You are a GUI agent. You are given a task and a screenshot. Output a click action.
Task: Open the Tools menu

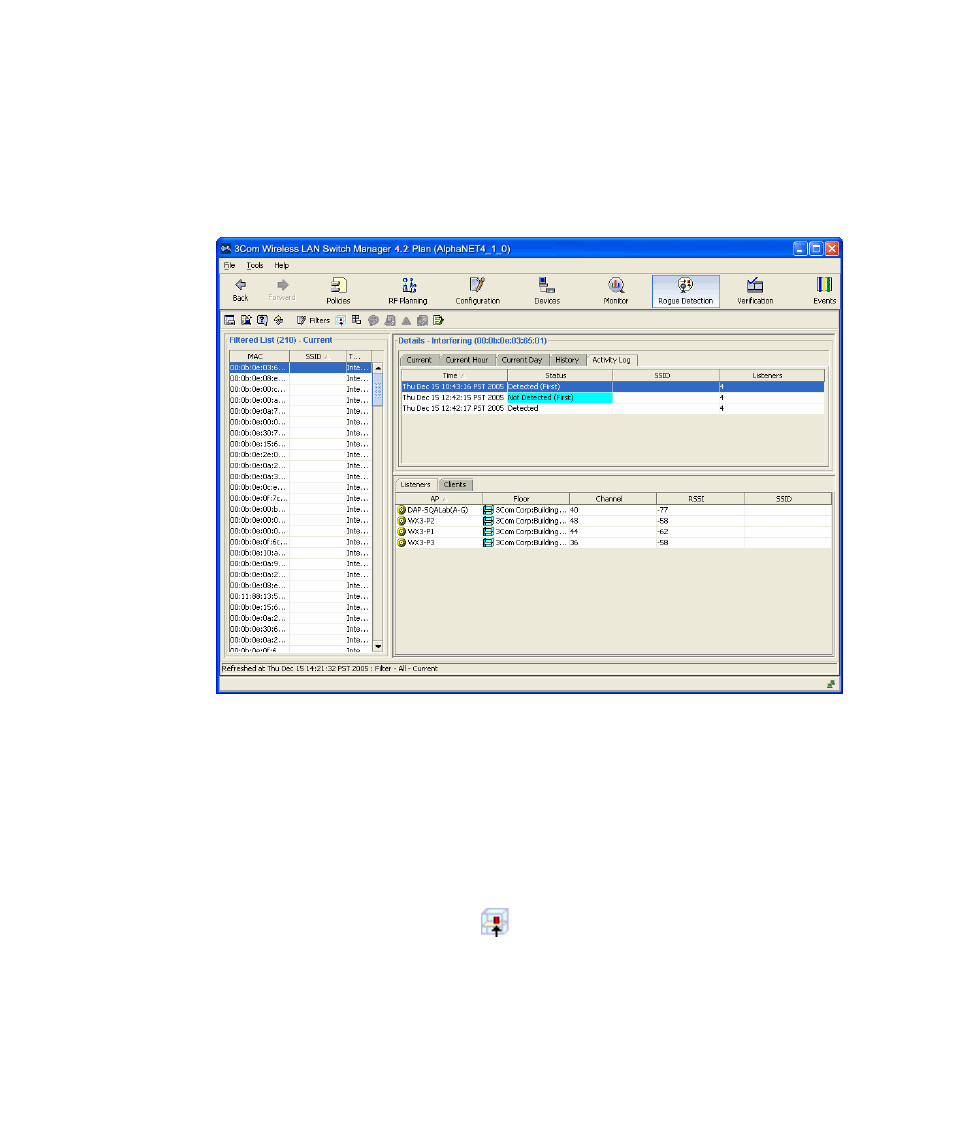254,266
